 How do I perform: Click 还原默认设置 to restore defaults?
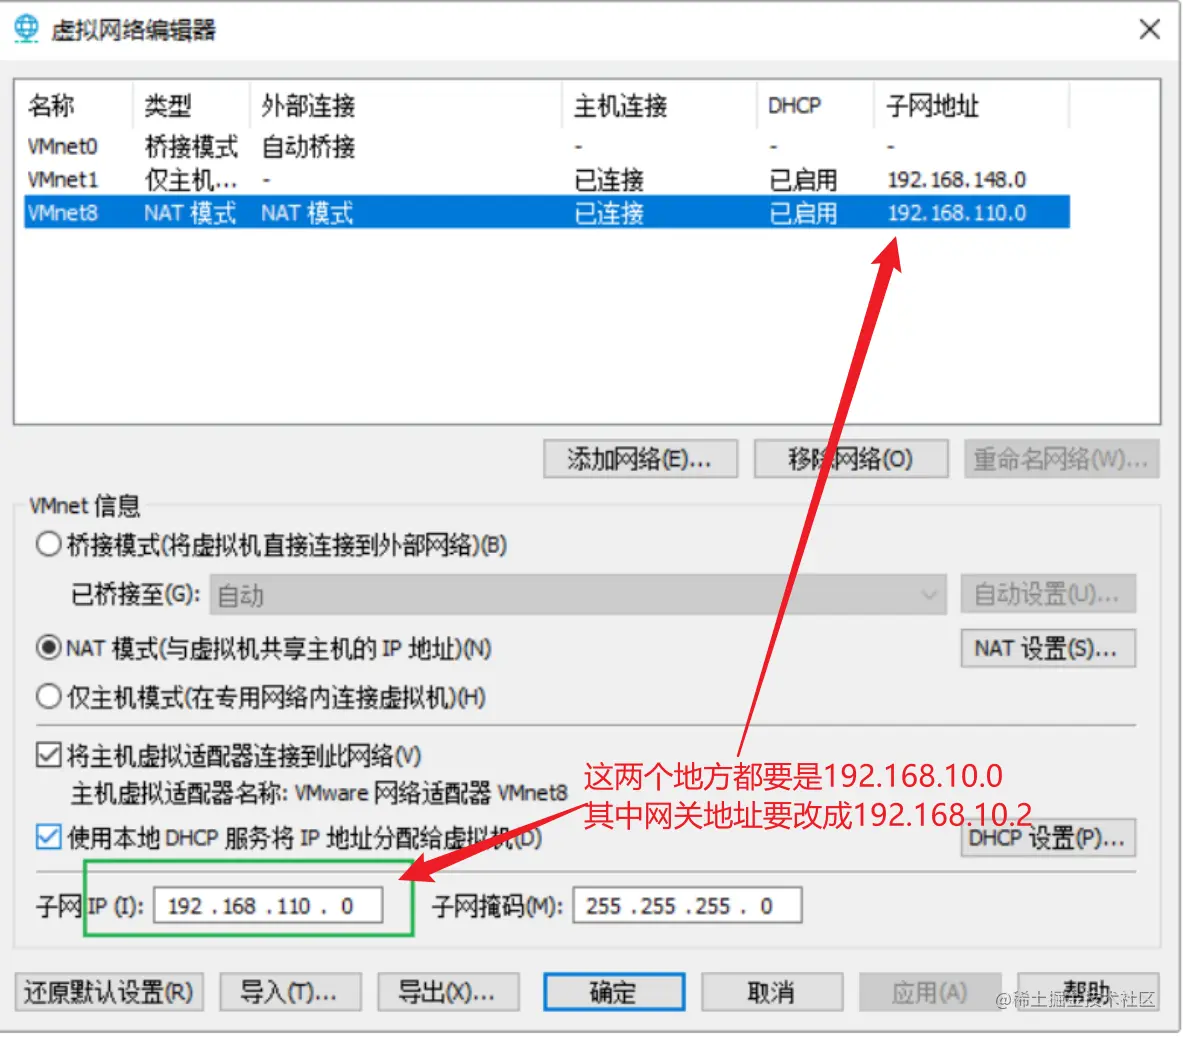point(108,992)
